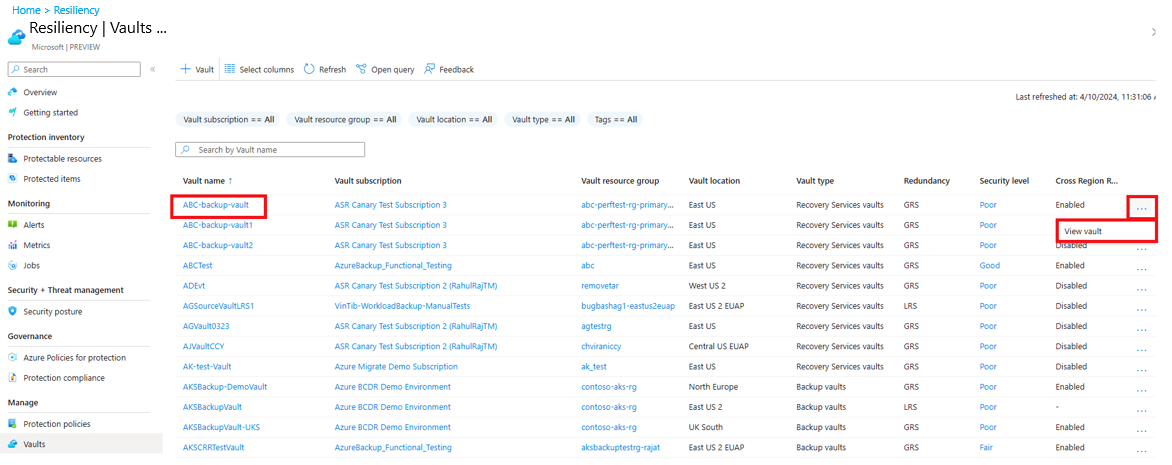Click the Feedback toolbar button
Image resolution: width=1172 pixels, height=465 pixels.
coord(449,69)
